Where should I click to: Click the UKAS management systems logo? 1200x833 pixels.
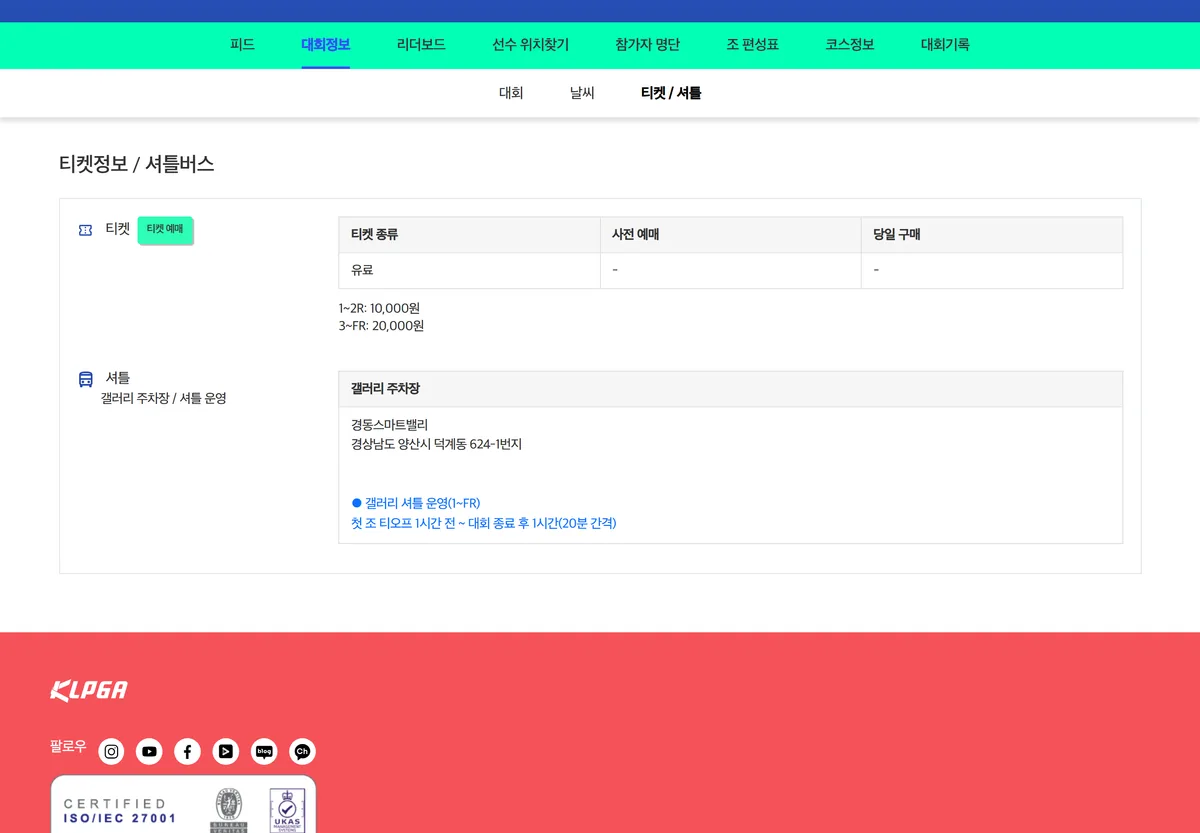[x=287, y=810]
